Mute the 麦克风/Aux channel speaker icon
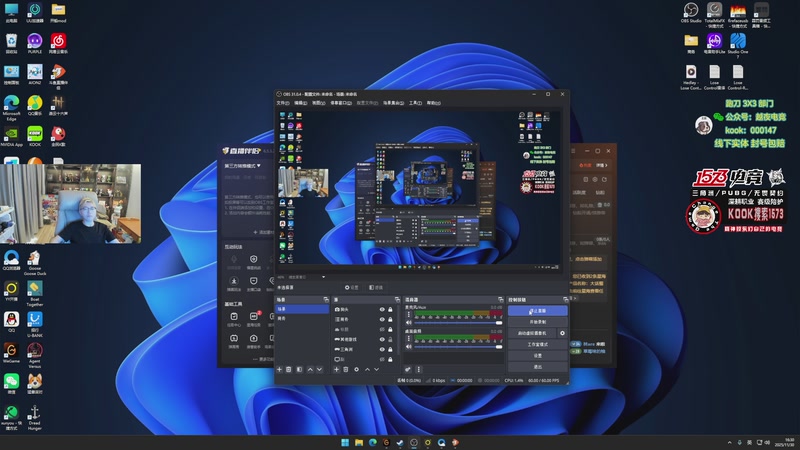The image size is (800, 450). [x=409, y=322]
